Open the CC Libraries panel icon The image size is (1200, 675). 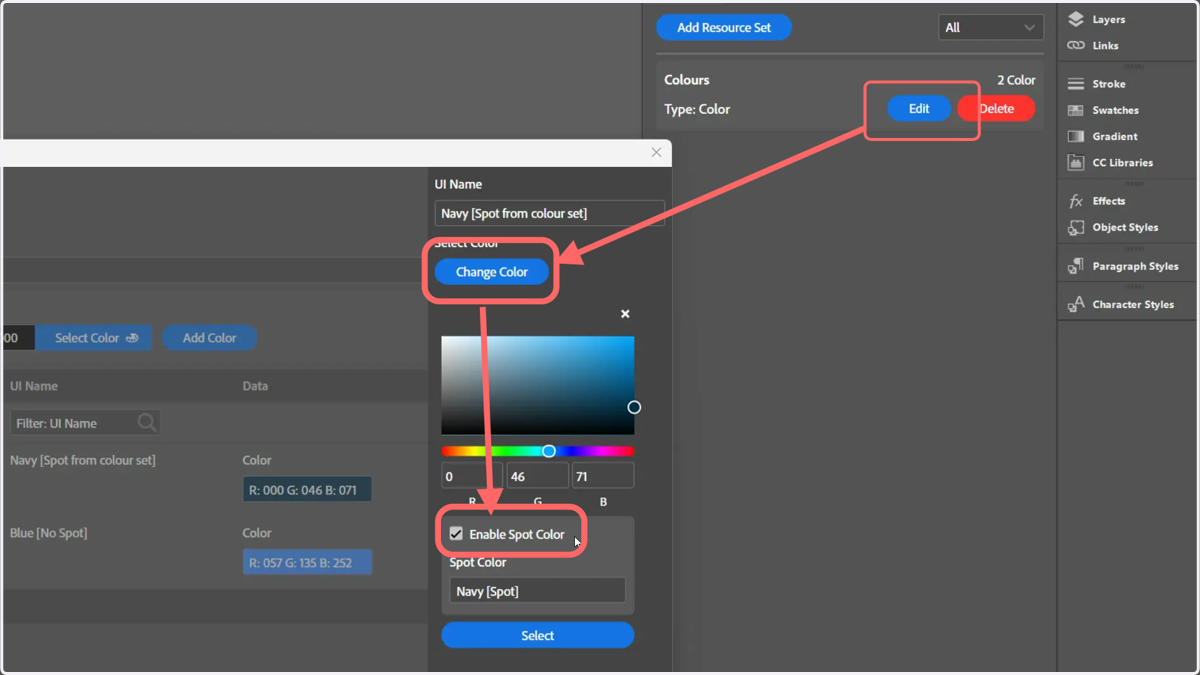tap(1076, 162)
